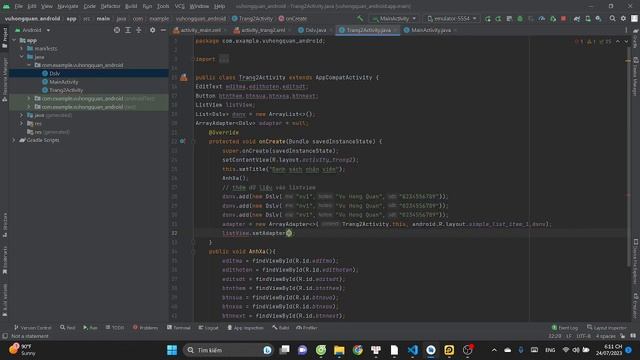The width and height of the screenshot is (640, 360).
Task: Unfold the collapsed import block in editor
Action: (224, 59)
